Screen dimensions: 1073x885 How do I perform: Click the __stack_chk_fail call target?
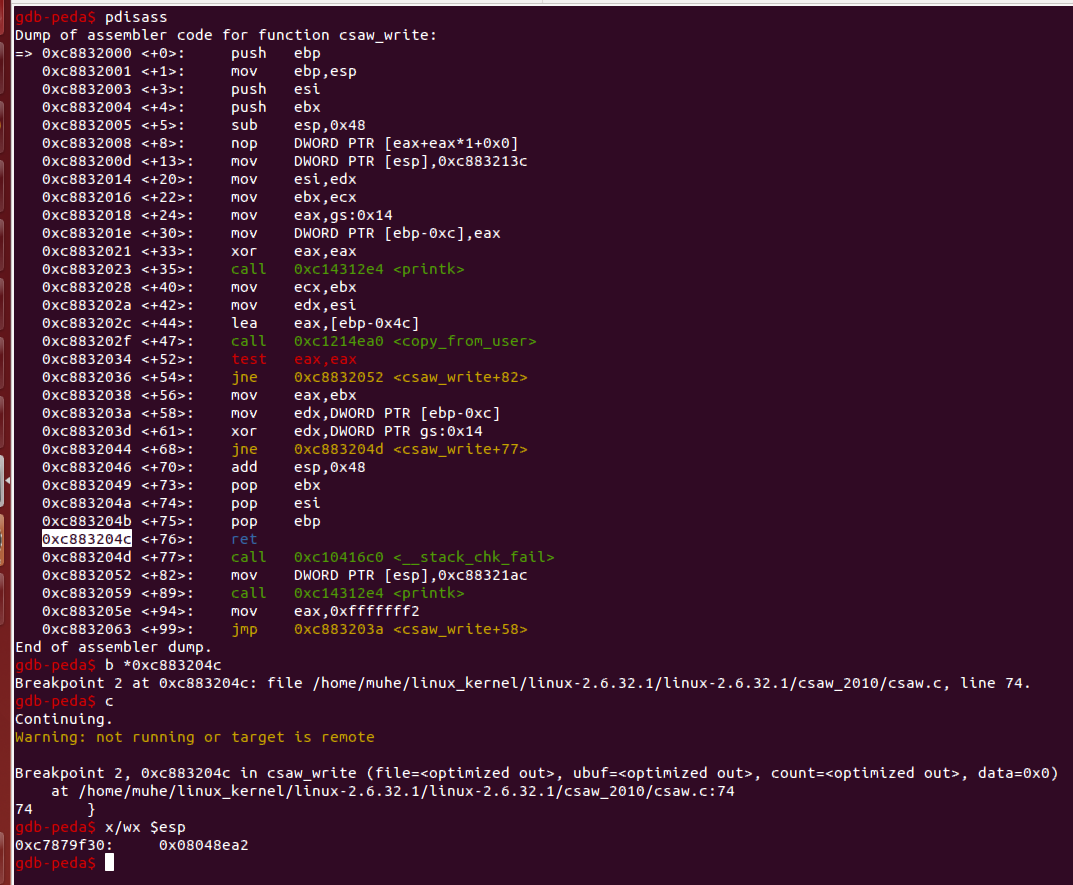click(x=424, y=557)
